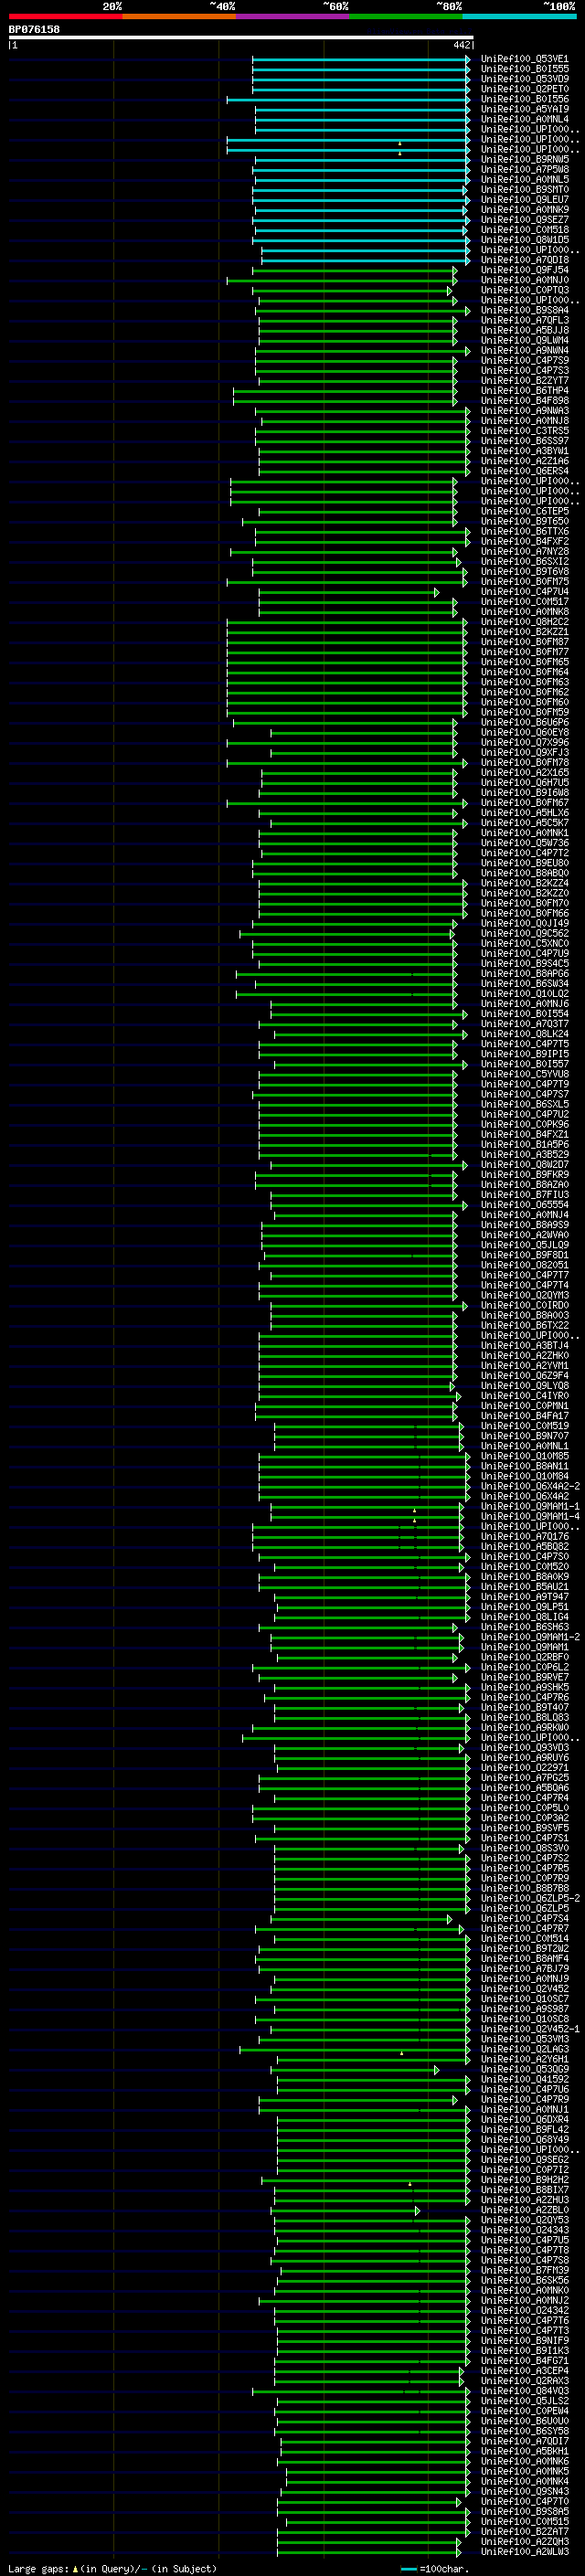Open hit UniRef100_Q9FJ54

click(524, 270)
